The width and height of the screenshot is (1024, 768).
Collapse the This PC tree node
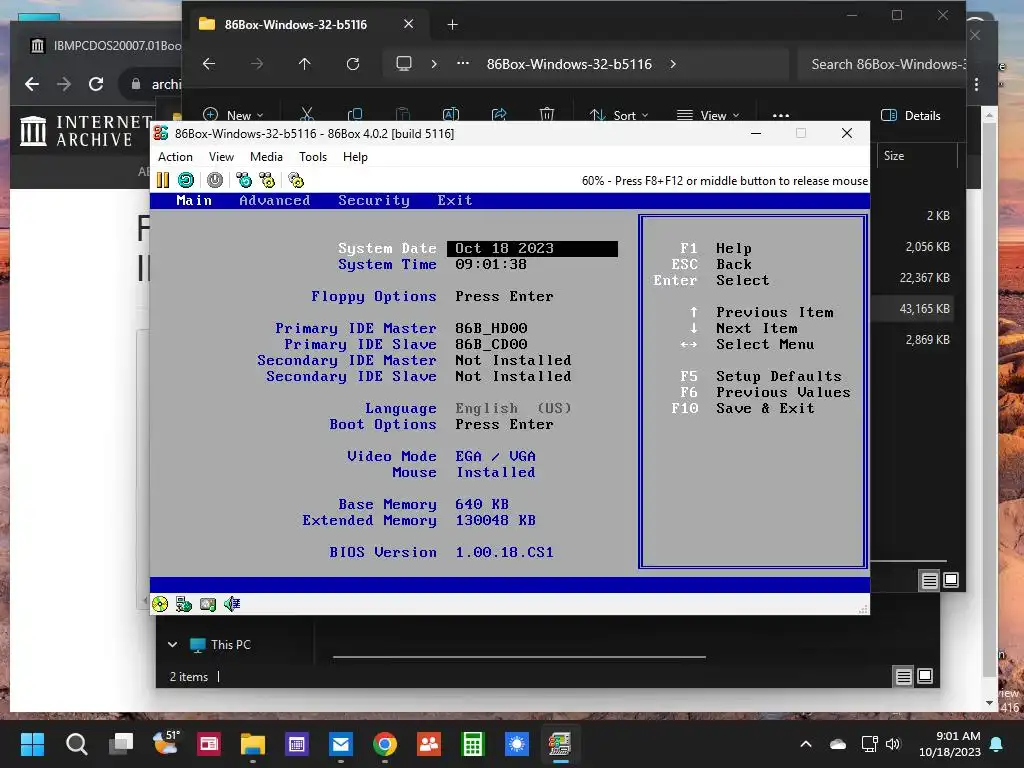pyautogui.click(x=172, y=645)
